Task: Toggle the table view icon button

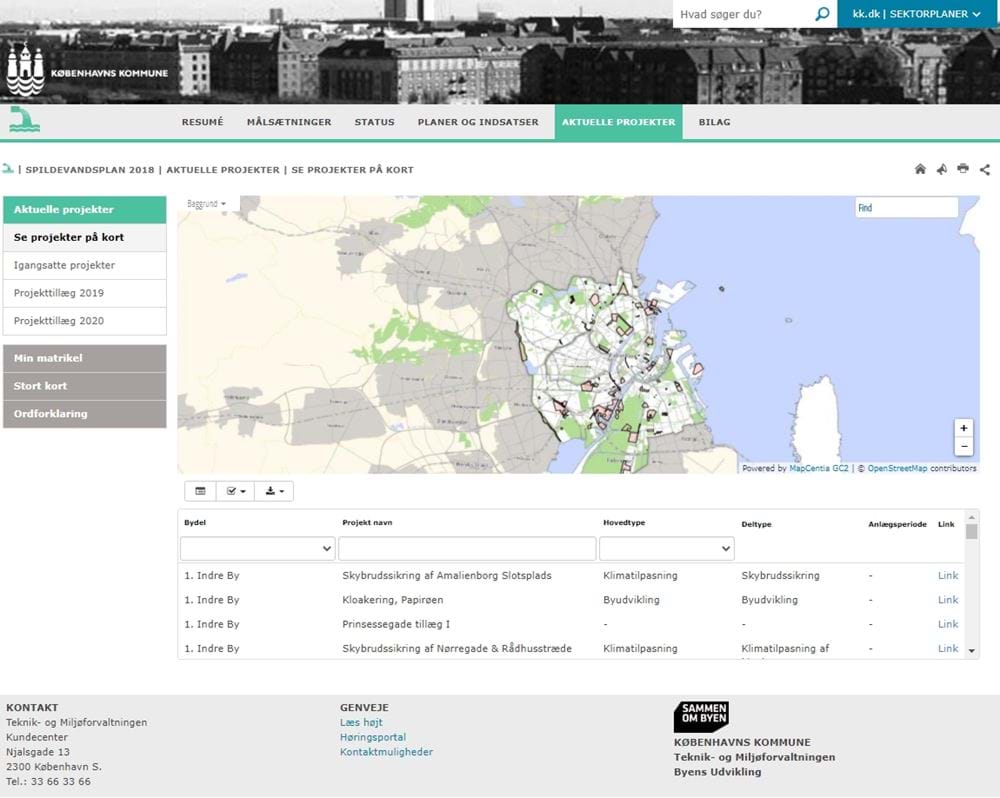Action: pos(200,491)
